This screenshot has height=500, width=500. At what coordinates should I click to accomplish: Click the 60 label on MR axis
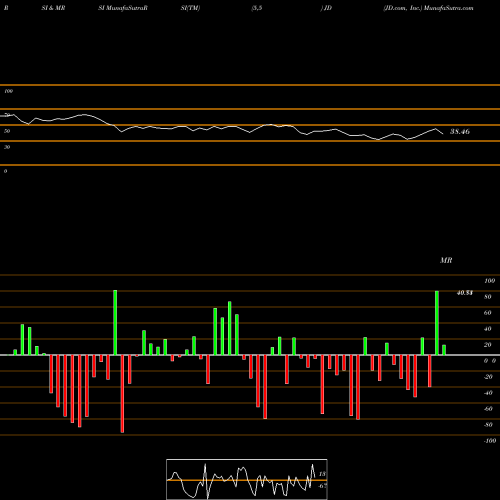coord(488,313)
